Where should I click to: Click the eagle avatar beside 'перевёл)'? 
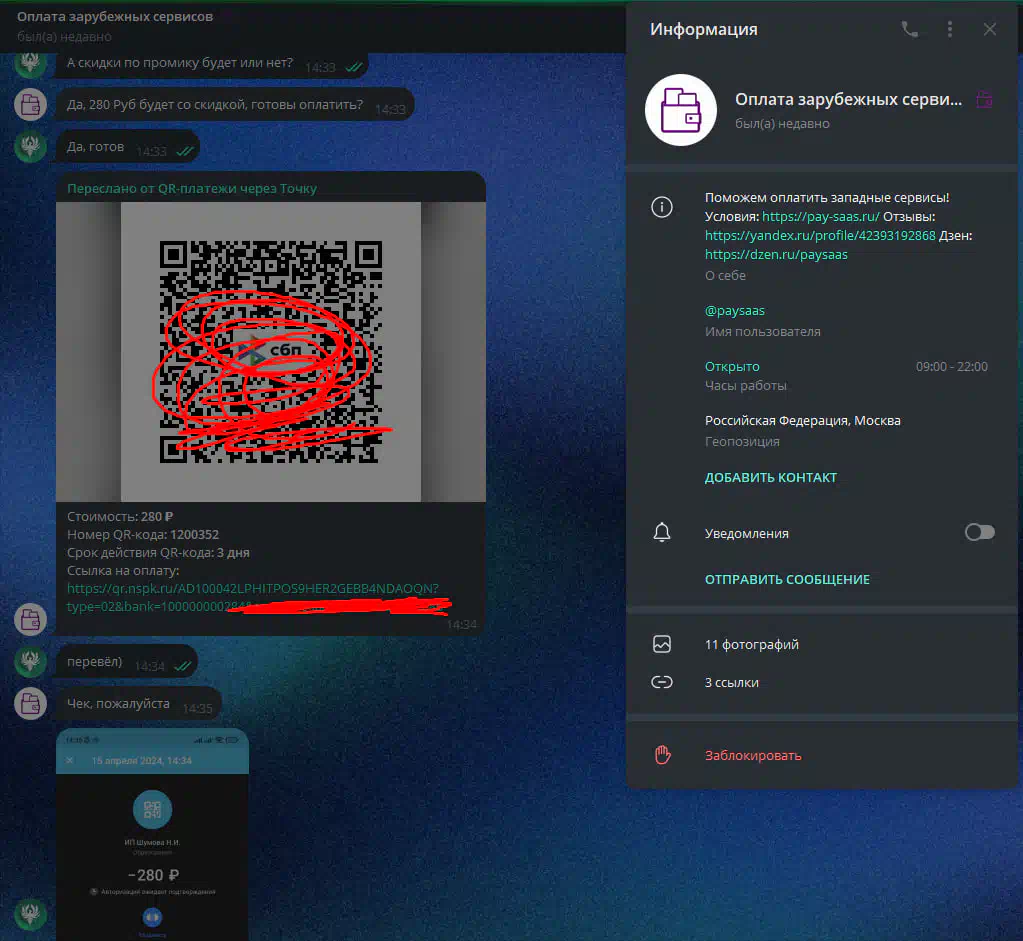(30, 661)
